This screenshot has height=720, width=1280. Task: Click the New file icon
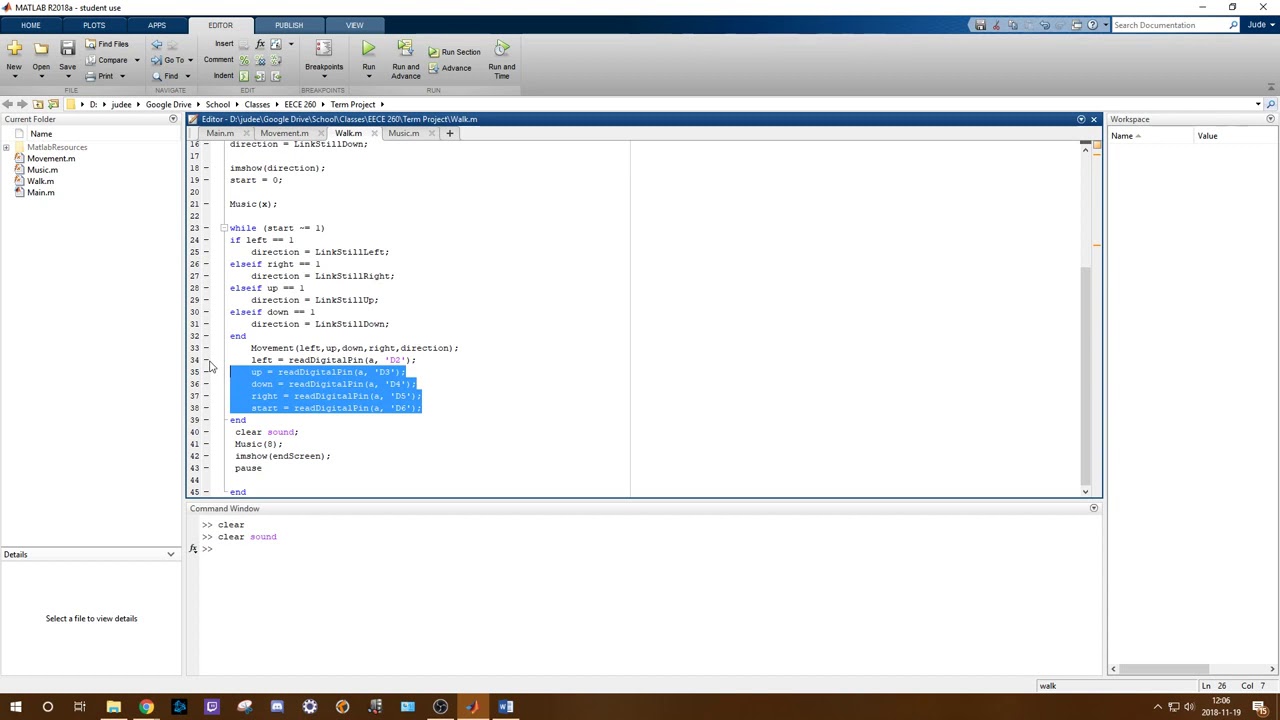[x=14, y=48]
